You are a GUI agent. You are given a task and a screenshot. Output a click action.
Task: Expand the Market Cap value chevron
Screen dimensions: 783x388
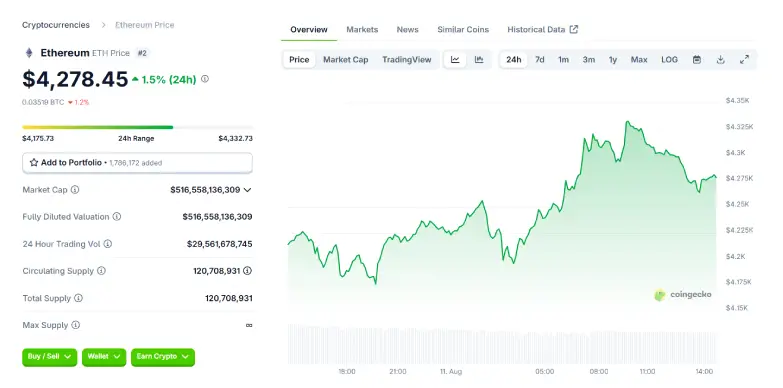point(247,190)
